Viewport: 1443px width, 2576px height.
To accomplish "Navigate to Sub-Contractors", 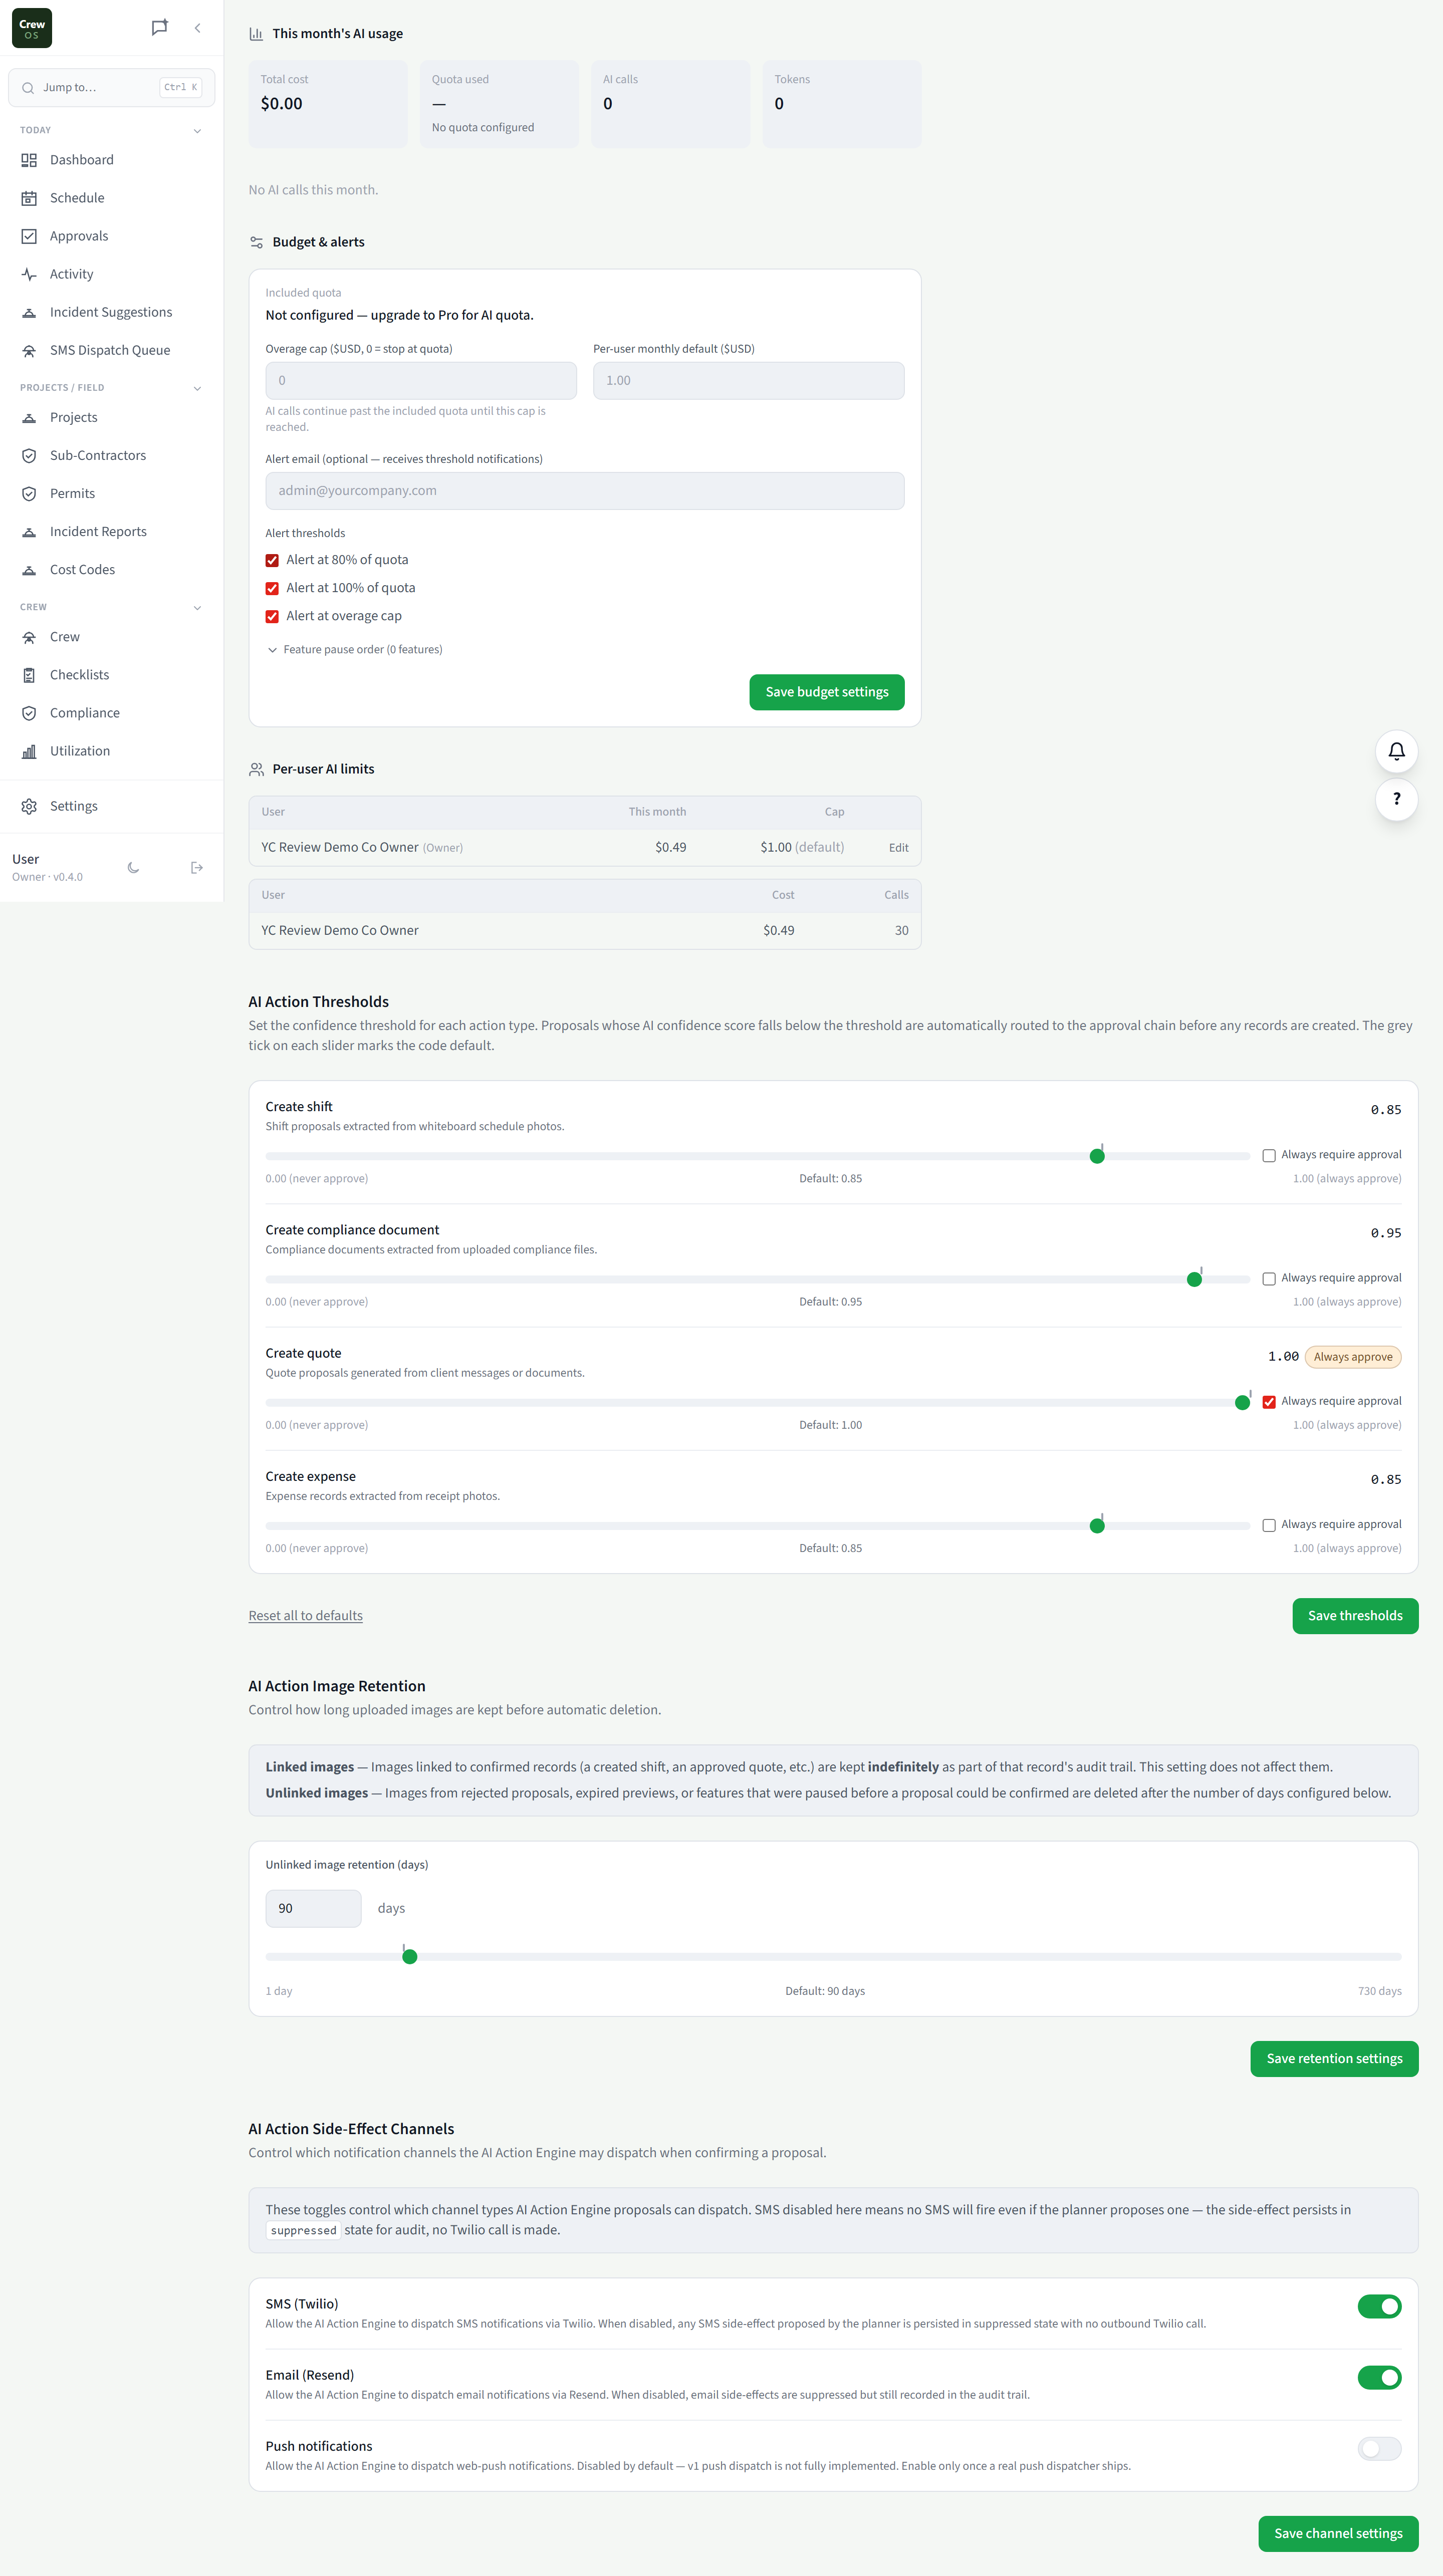I will (x=111, y=455).
